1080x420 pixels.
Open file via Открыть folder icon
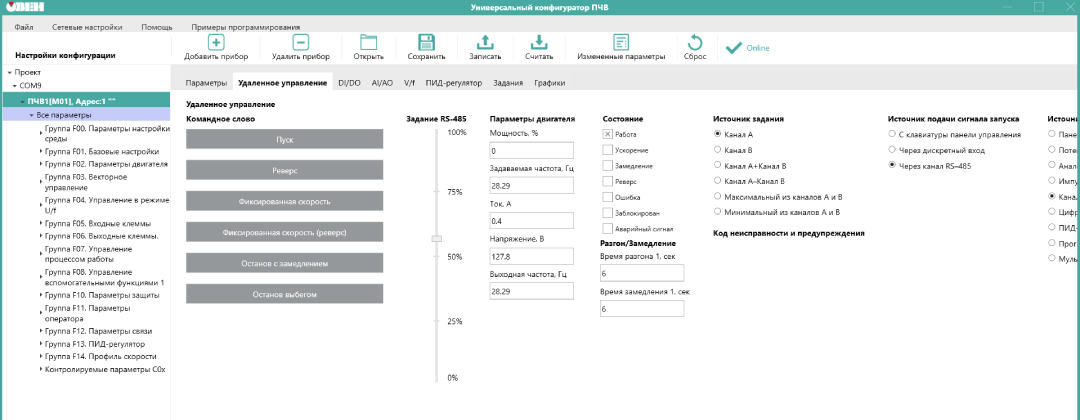coord(368,42)
